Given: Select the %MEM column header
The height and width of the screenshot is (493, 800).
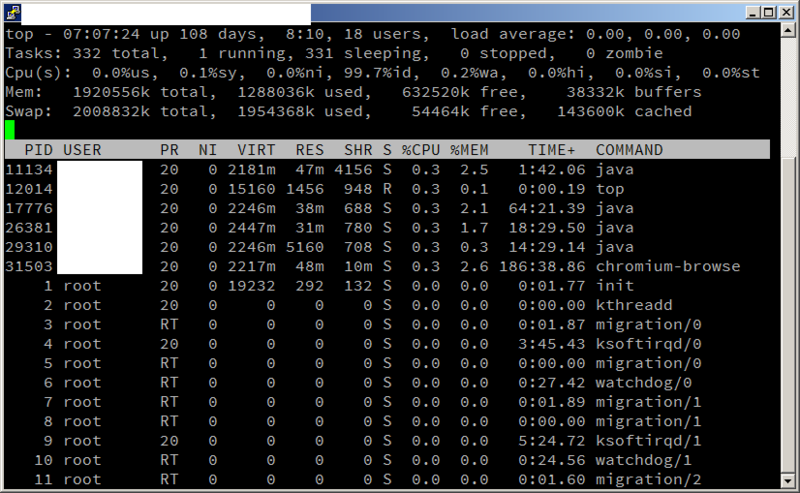Looking at the screenshot, I should (x=469, y=150).
